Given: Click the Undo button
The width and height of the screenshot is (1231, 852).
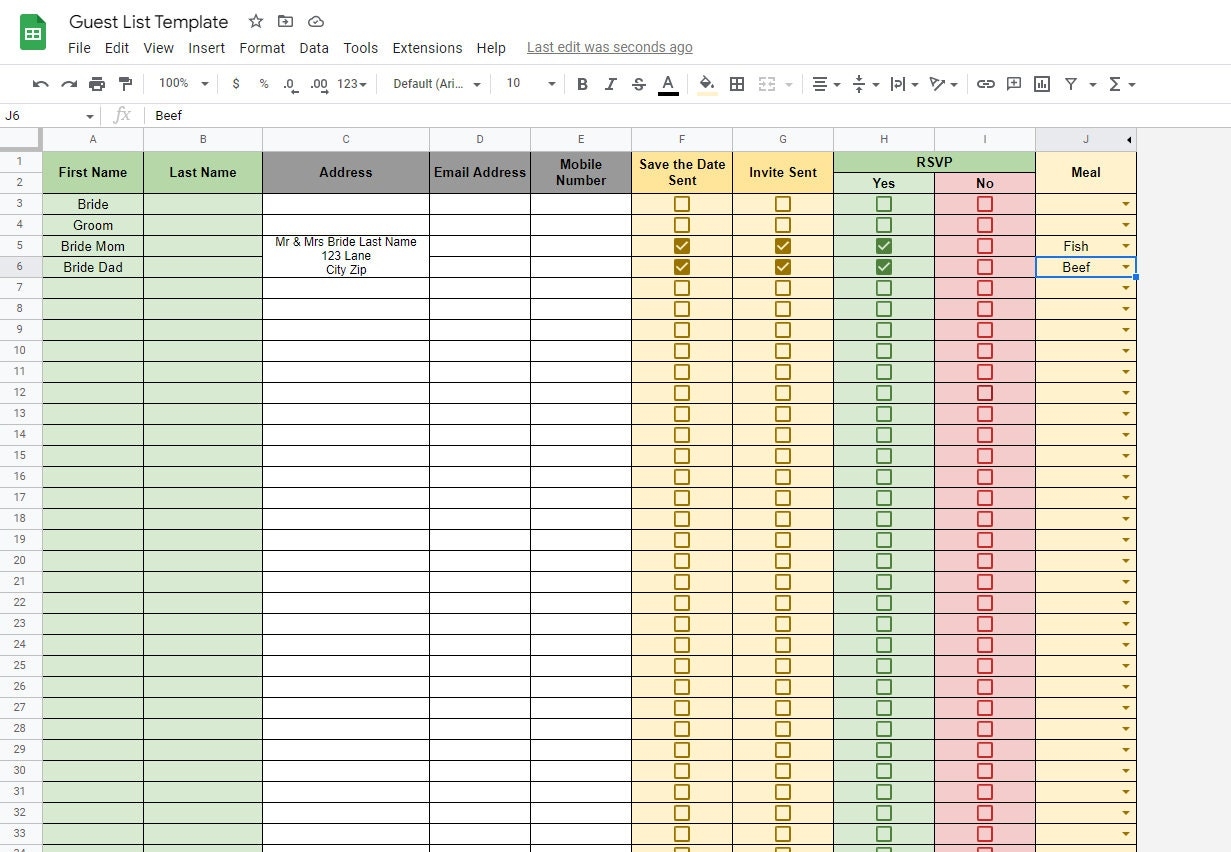Looking at the screenshot, I should [40, 84].
